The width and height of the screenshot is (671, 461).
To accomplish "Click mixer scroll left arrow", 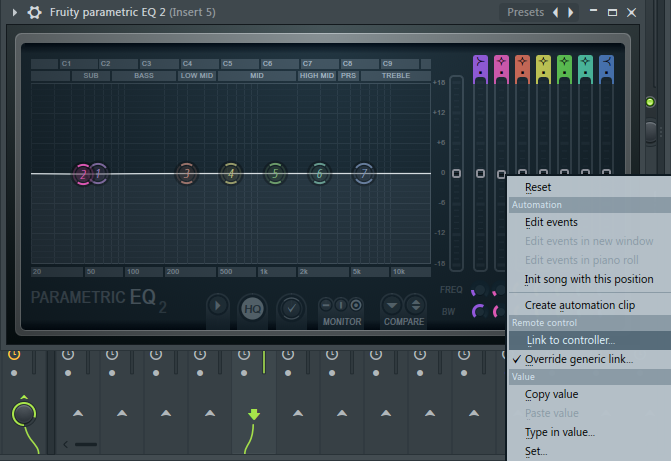I will point(65,444).
